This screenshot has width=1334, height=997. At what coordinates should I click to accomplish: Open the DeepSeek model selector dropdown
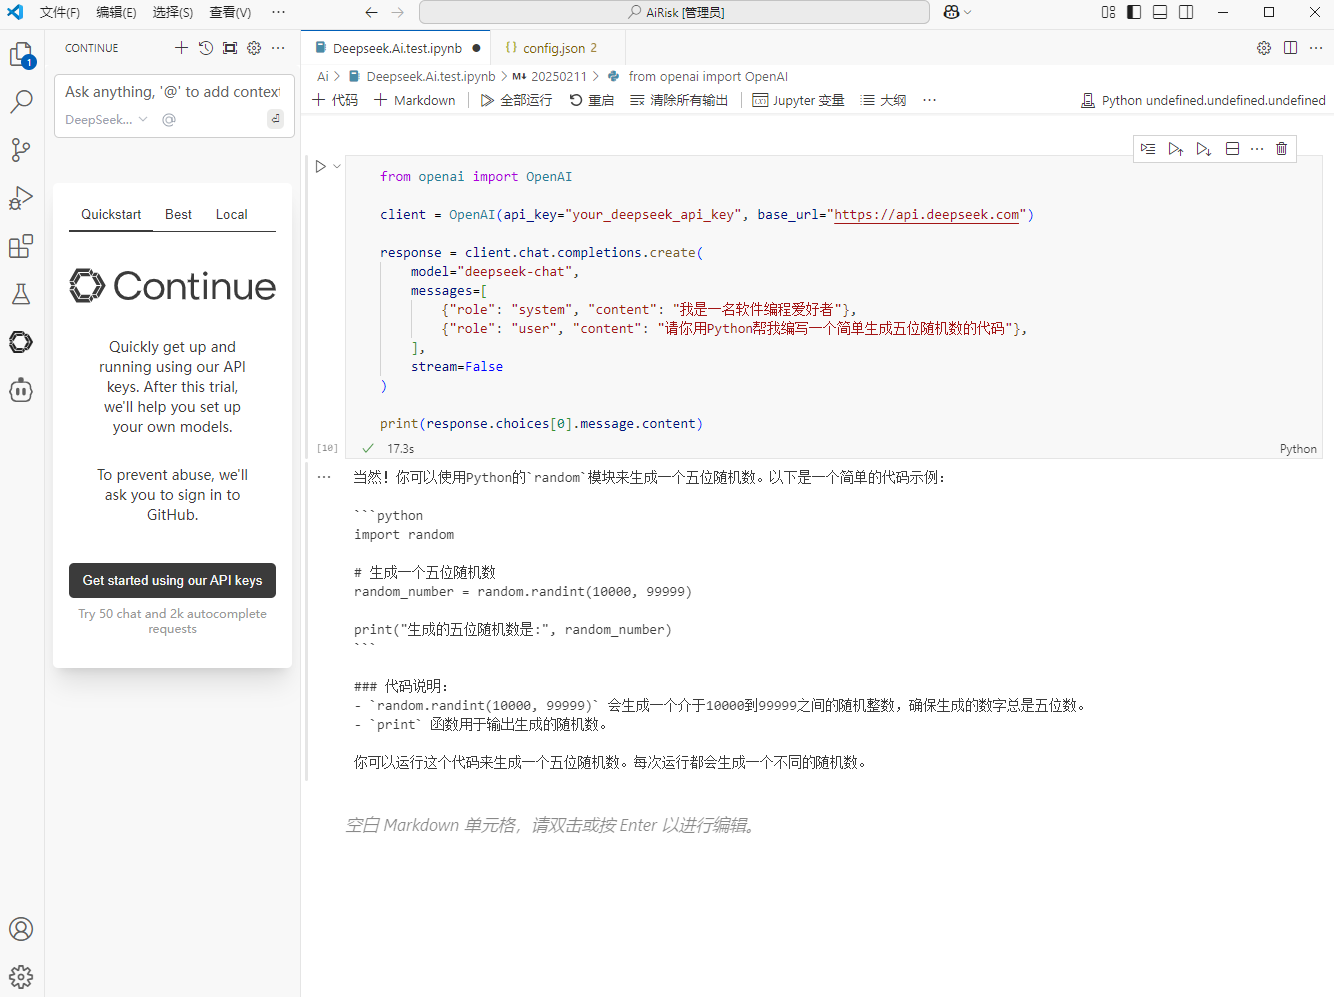tap(106, 119)
